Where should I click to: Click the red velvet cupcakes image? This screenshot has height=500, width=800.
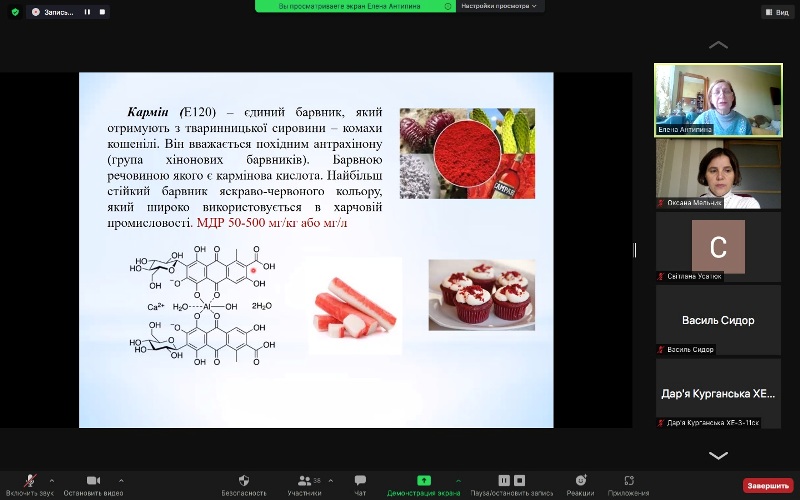click(x=482, y=295)
